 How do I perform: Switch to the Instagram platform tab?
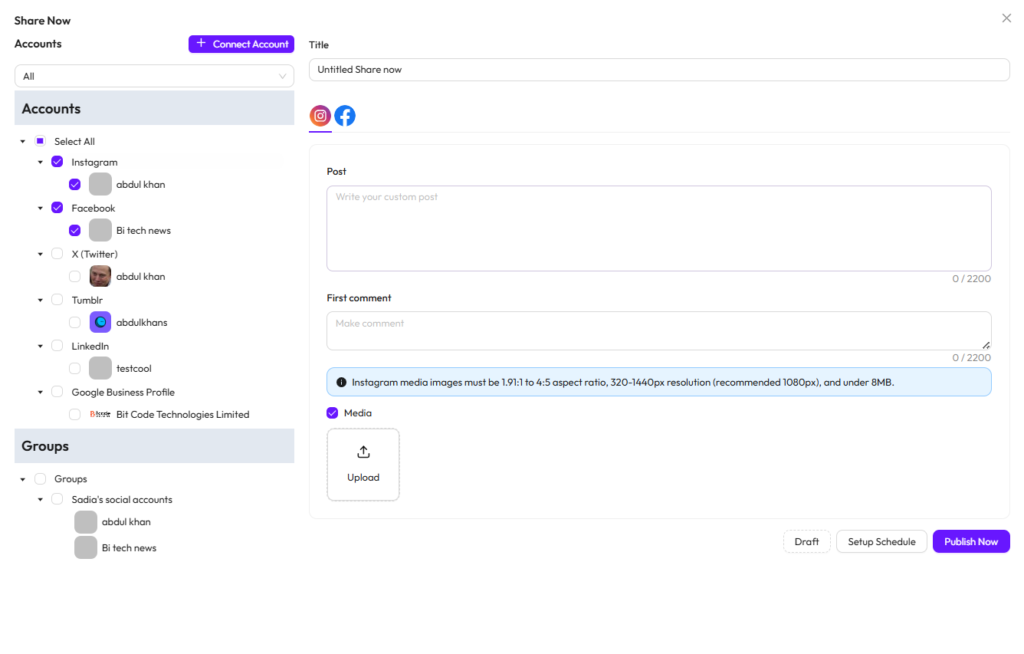tap(320, 116)
